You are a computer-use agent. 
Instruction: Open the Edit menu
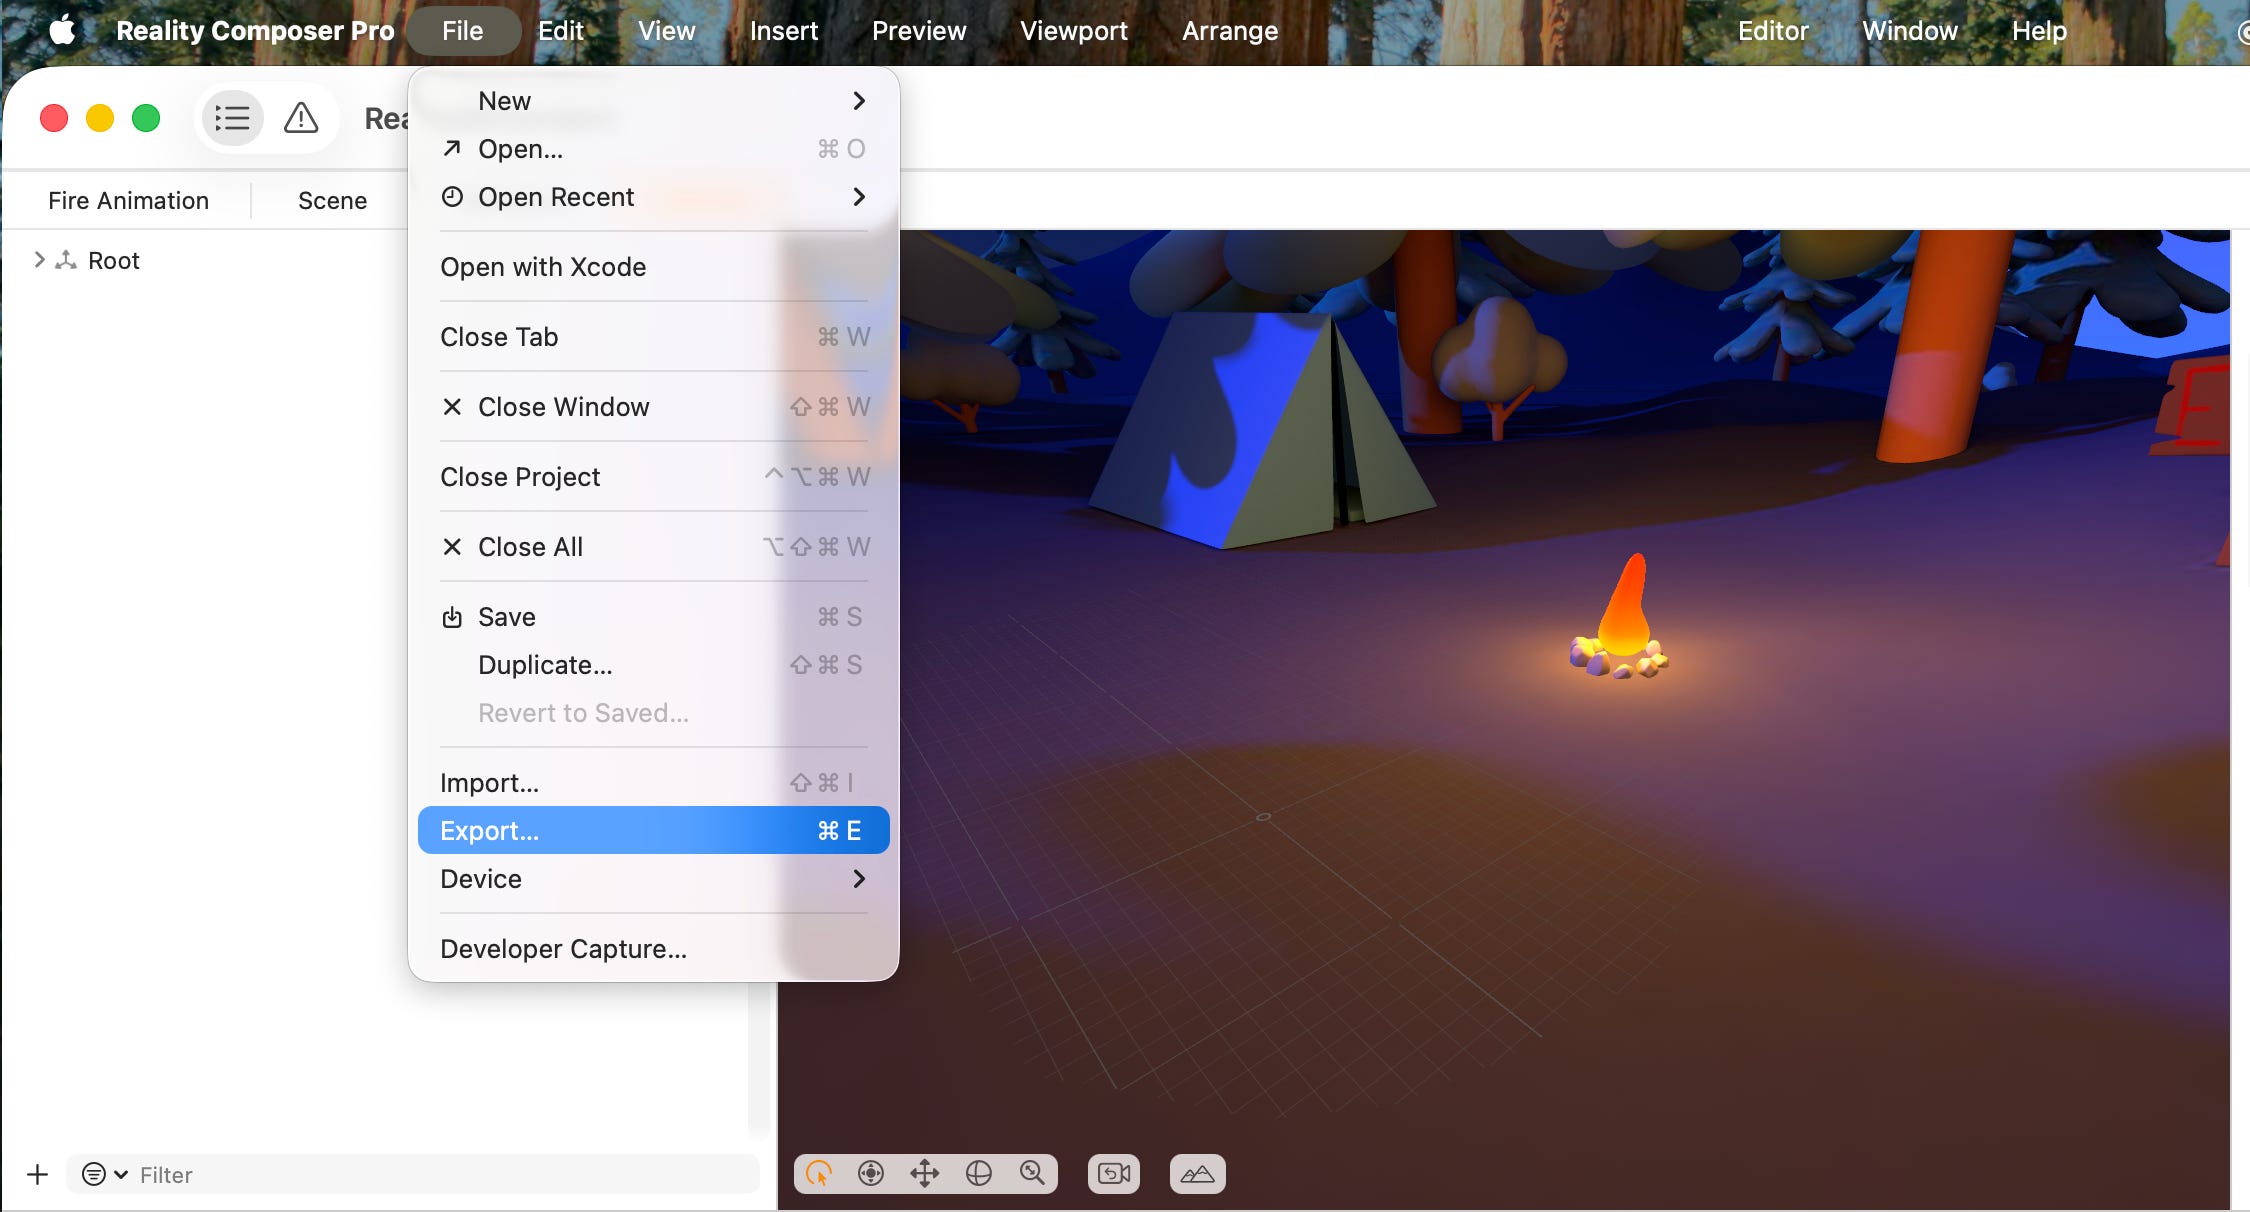(560, 31)
